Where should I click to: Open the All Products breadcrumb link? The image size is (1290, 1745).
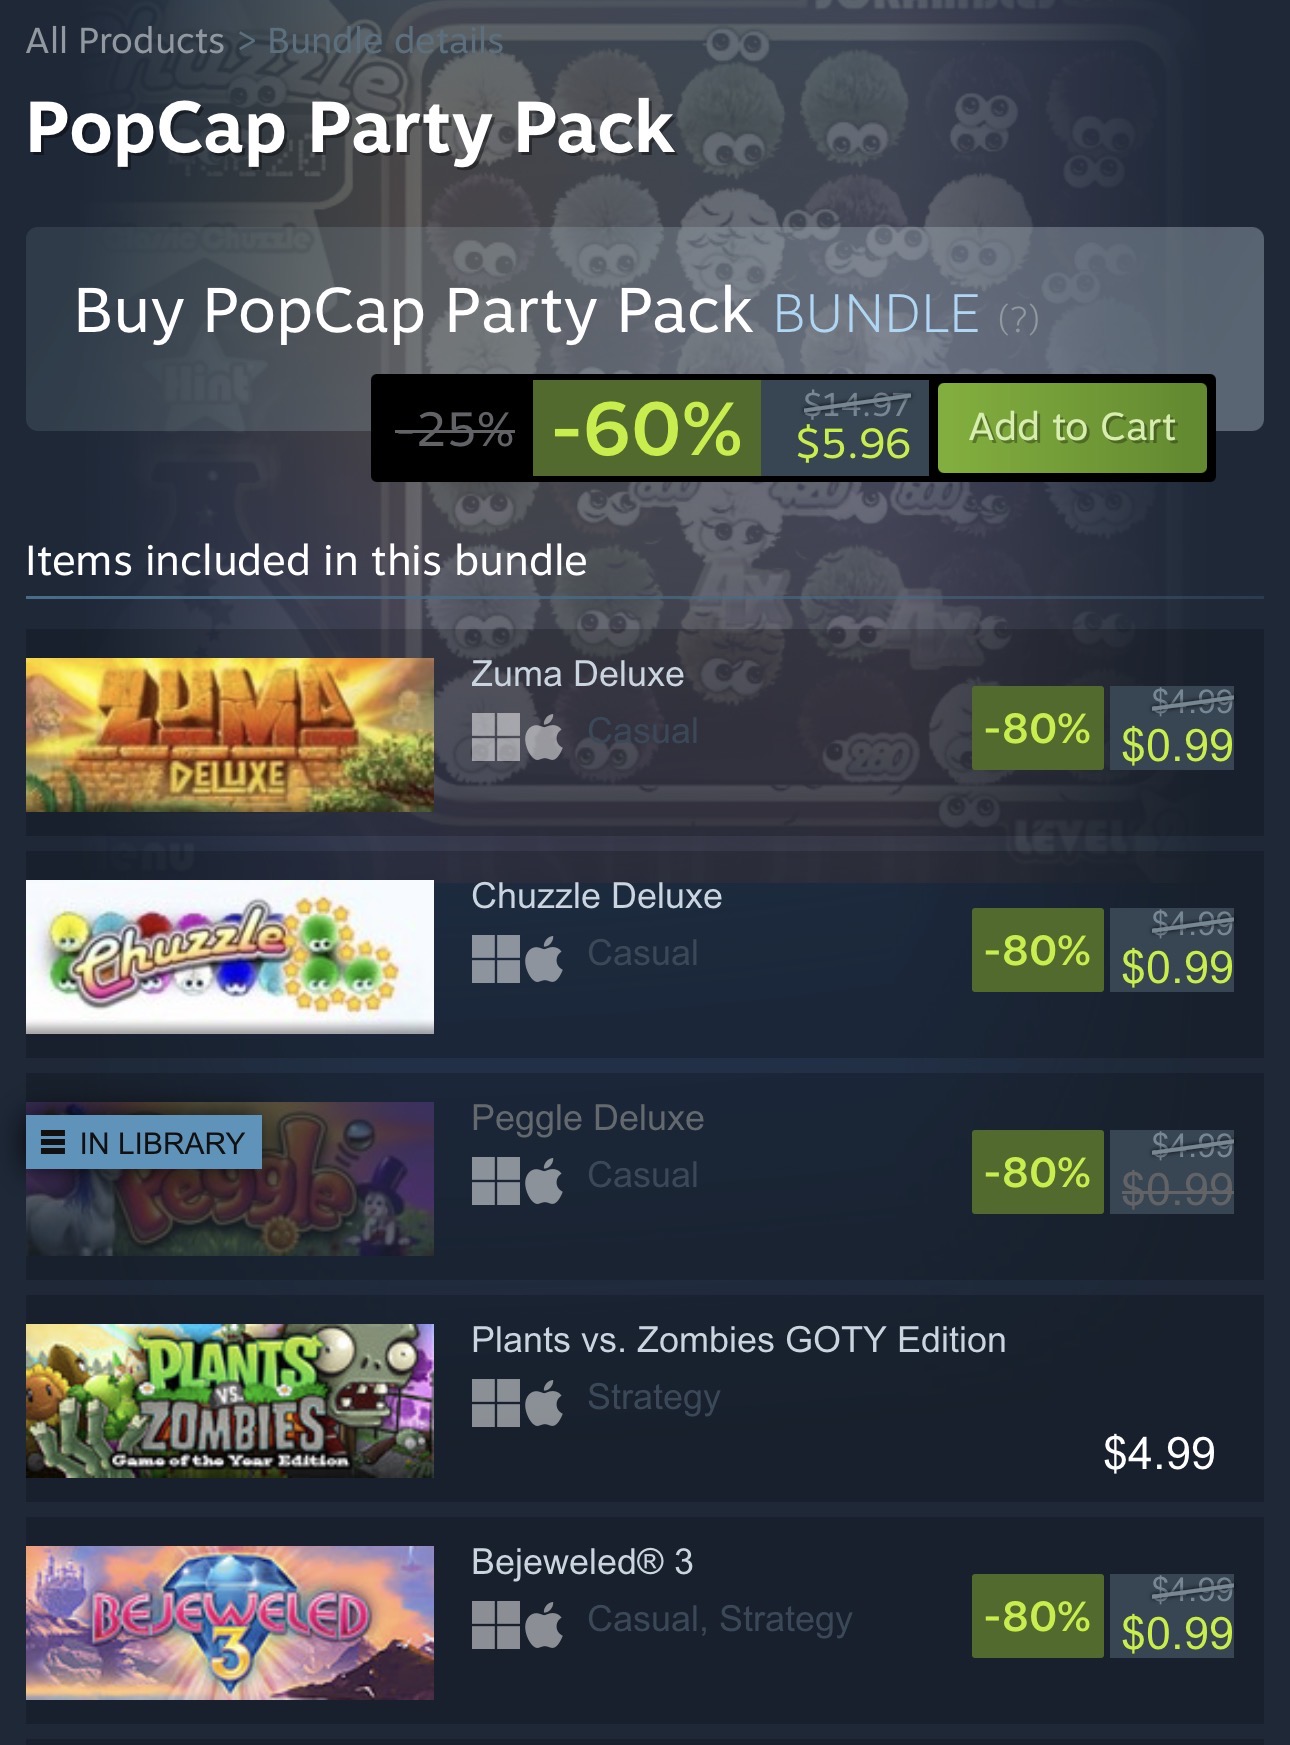[125, 41]
